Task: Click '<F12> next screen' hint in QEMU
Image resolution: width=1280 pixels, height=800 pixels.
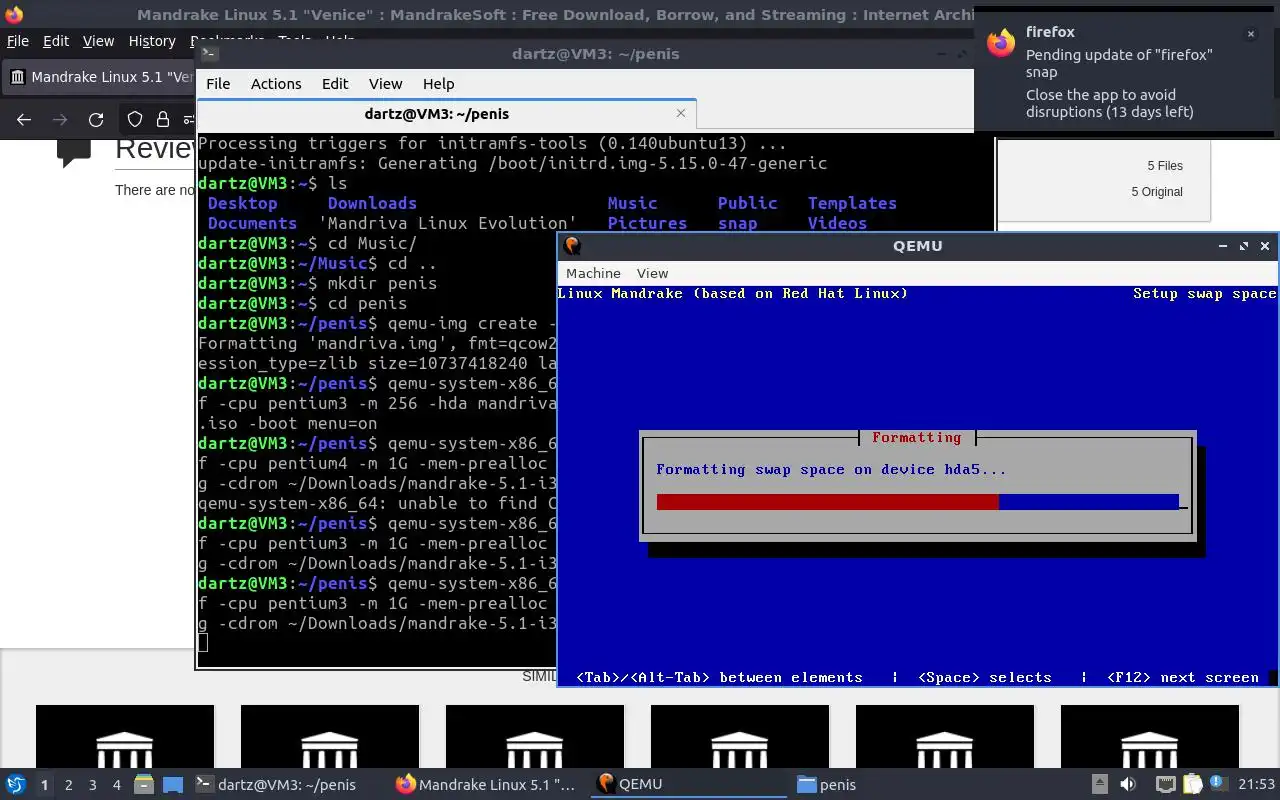Action: (x=1183, y=678)
